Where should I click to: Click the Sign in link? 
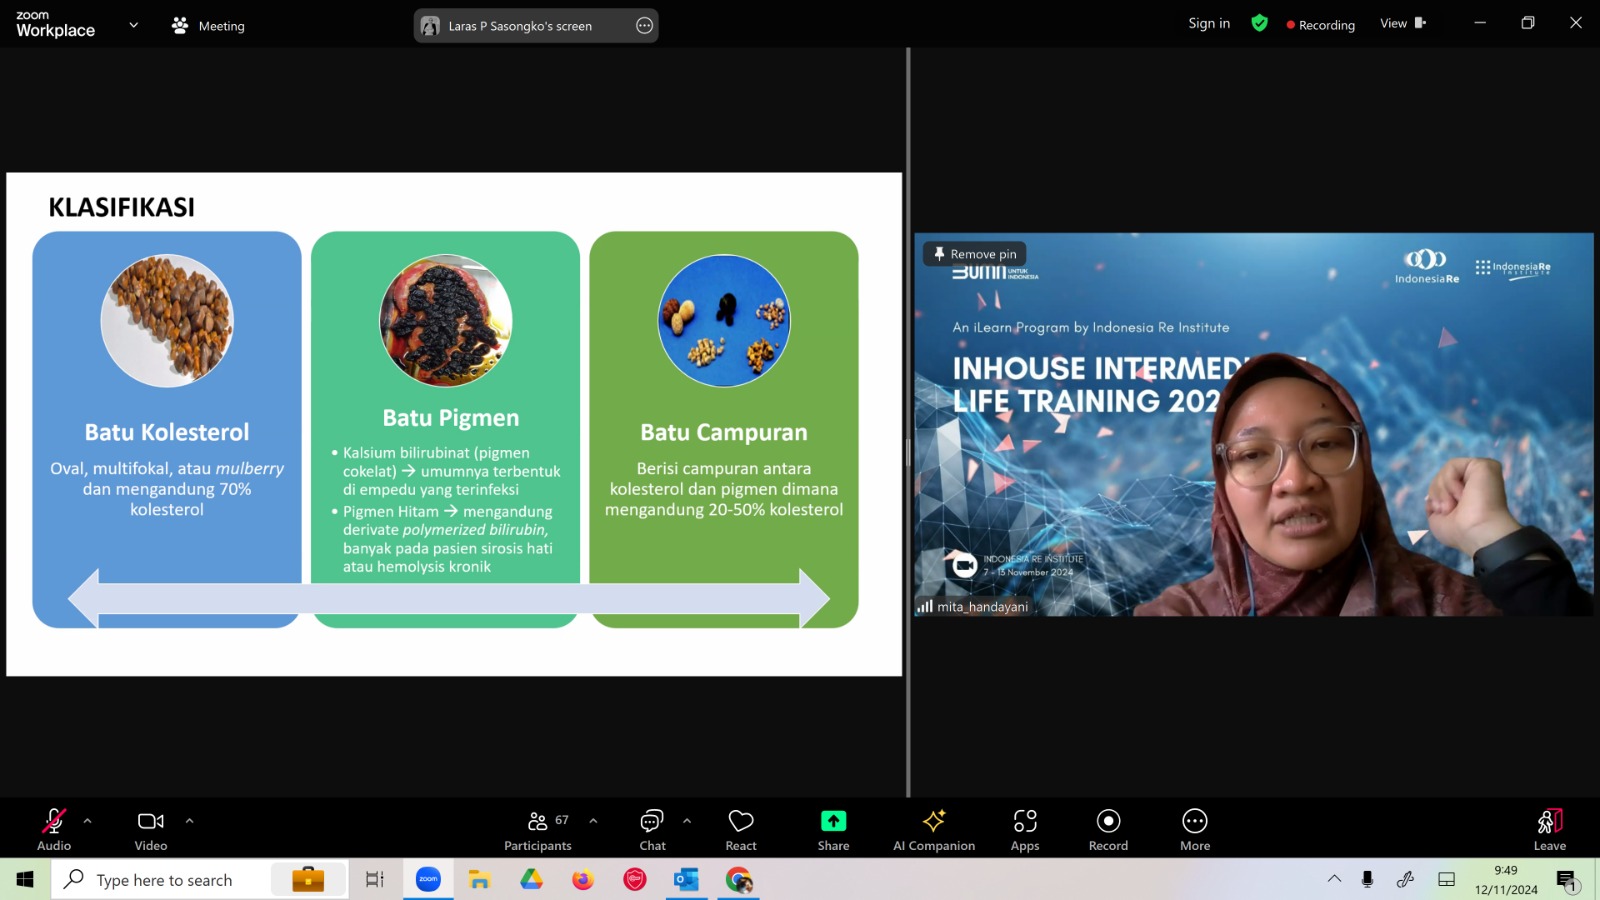(1209, 24)
